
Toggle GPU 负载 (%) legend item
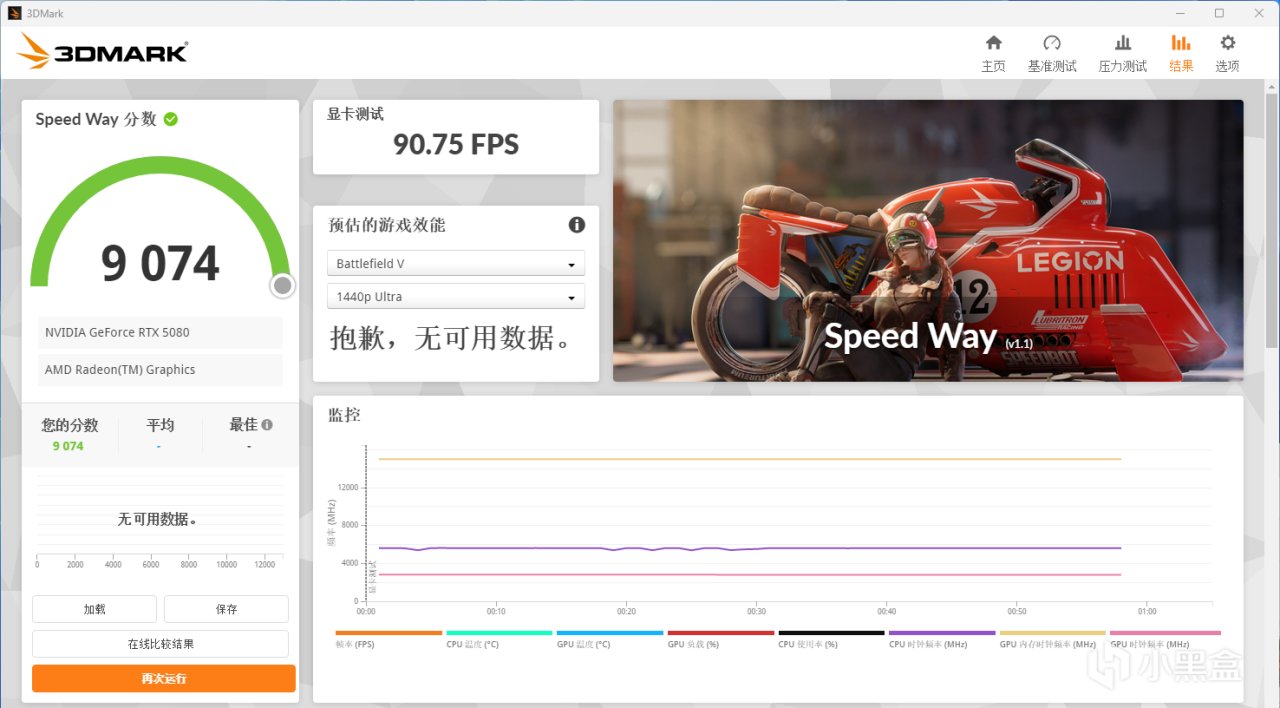[721, 639]
